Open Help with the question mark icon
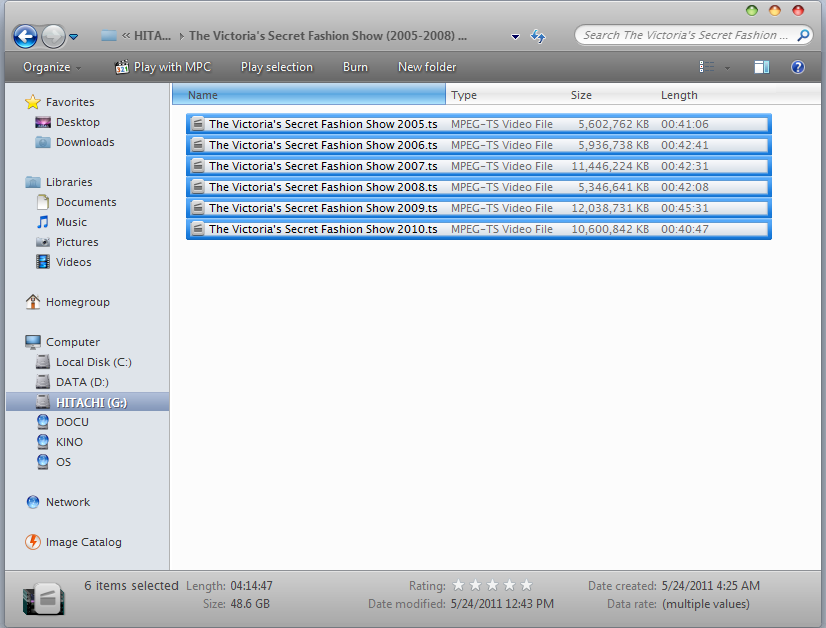The image size is (826, 628). pos(798,67)
